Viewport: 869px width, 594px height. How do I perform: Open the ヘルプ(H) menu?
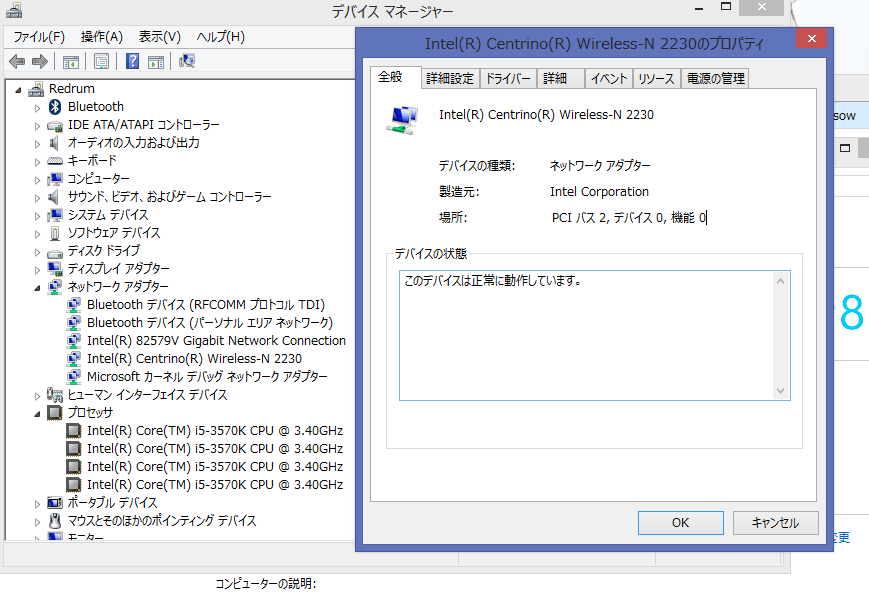[221, 37]
